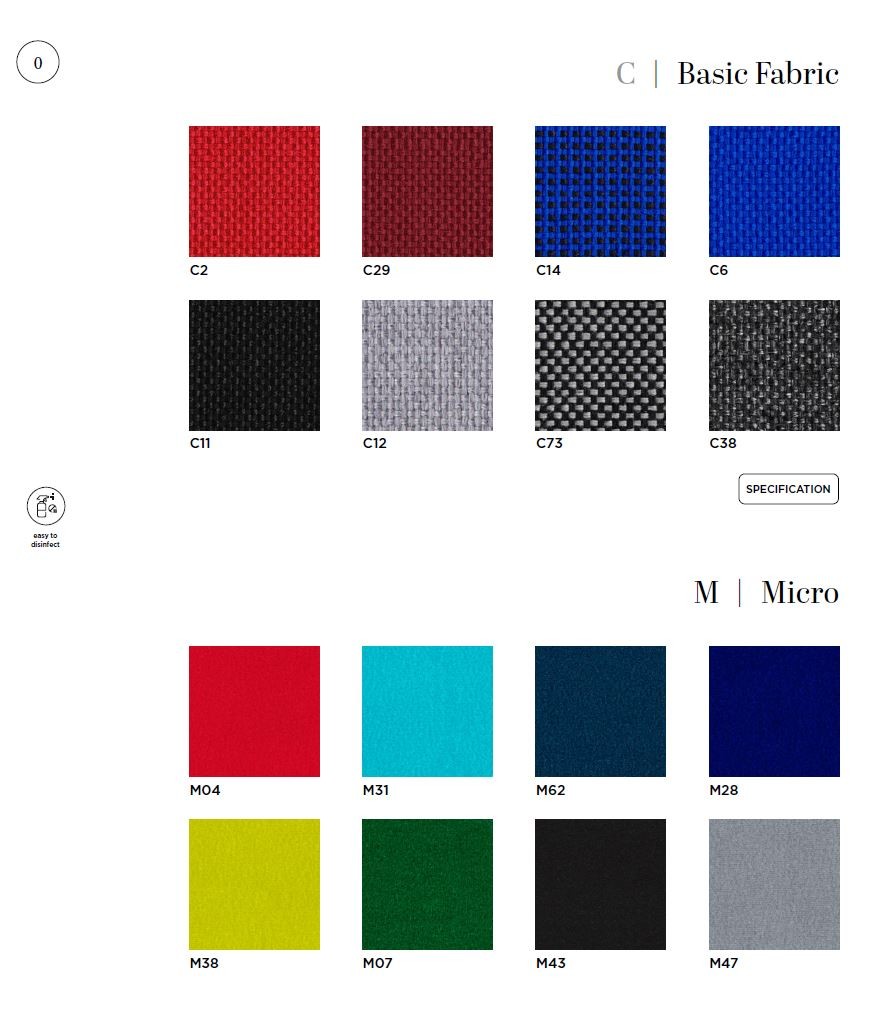Select the M62 dark teal swatch
This screenshot has height=1009, width=875.
click(x=600, y=711)
